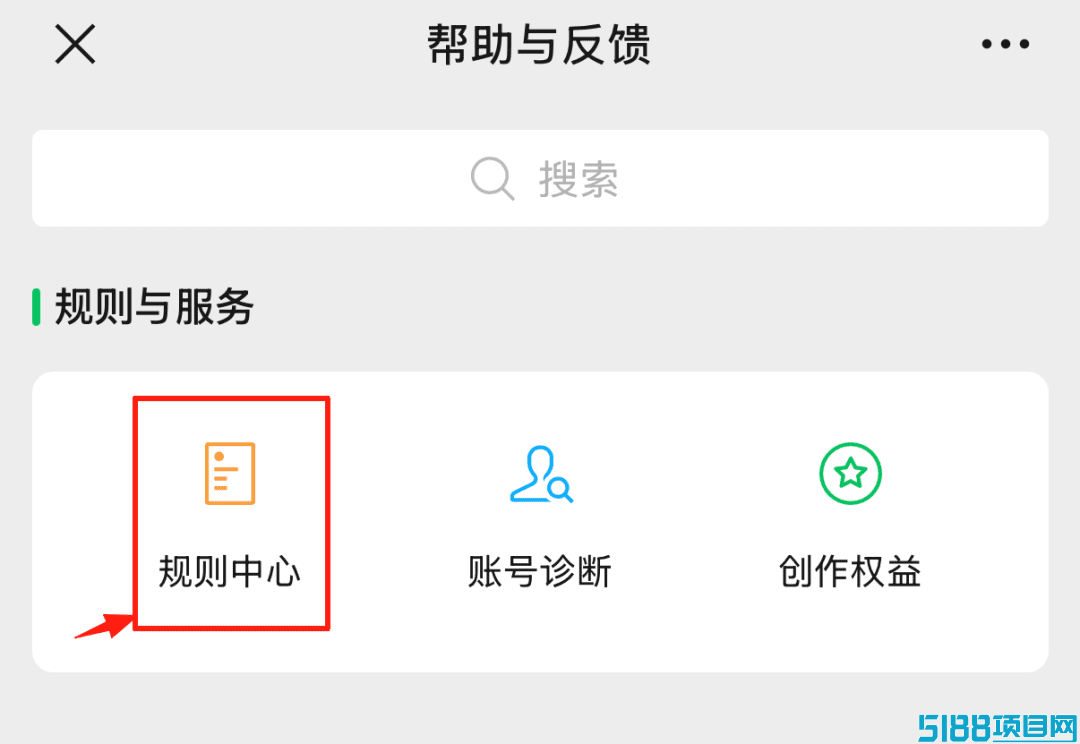Tap the 创作权益 text label
The width and height of the screenshot is (1080, 744).
850,571
